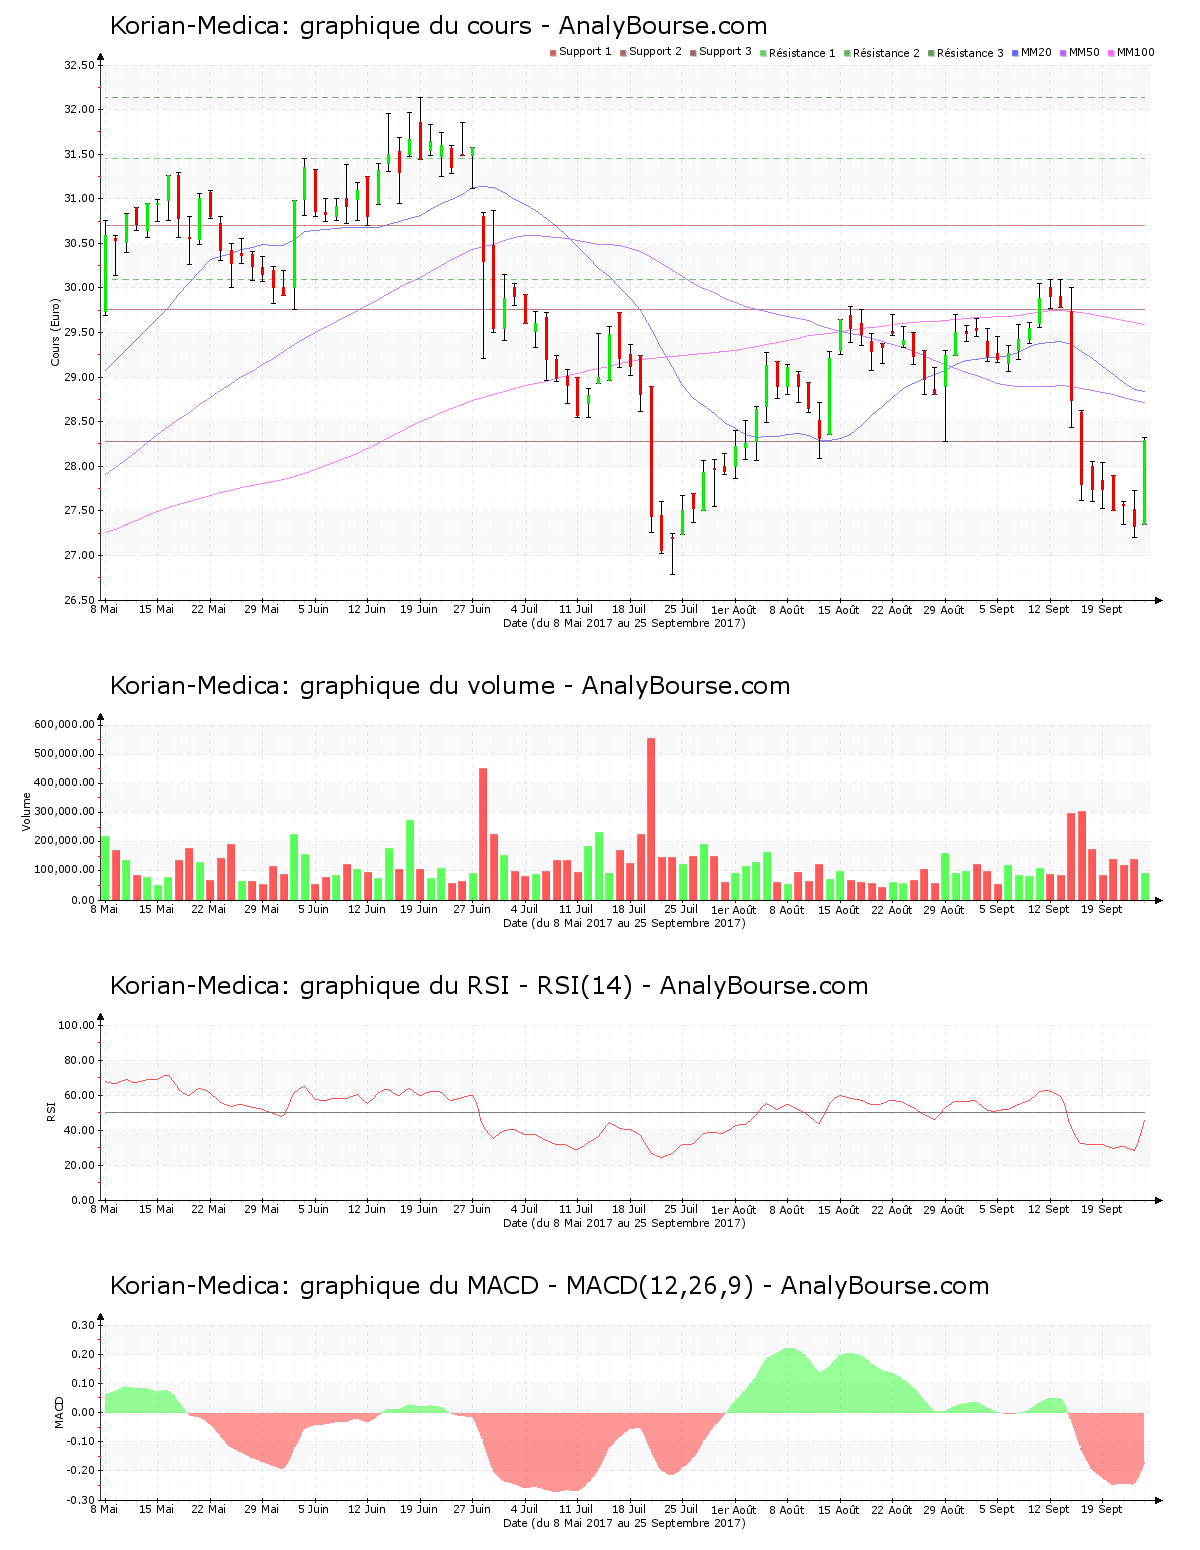Screen dimensions: 1200x1550
Task: Click the 20.00 RSI axis value
Action: (80, 1165)
